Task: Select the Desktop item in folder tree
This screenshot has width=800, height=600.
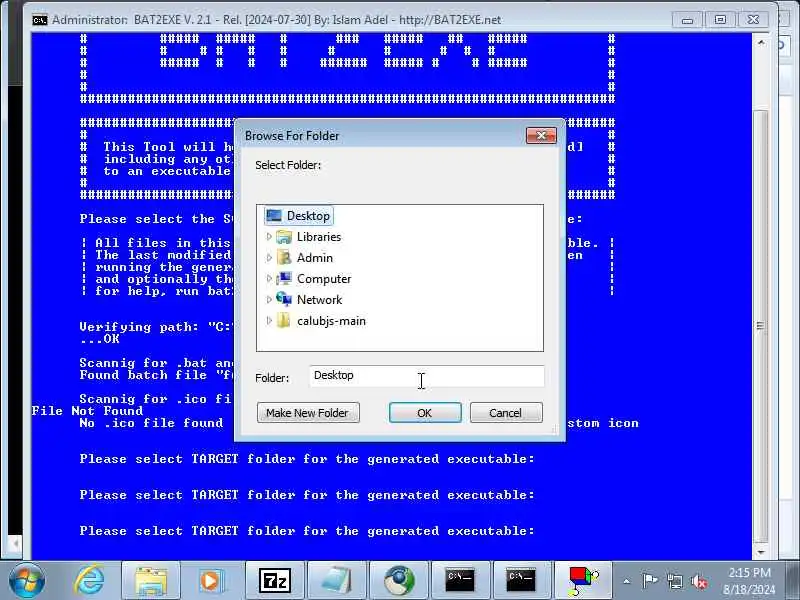Action: pos(299,216)
